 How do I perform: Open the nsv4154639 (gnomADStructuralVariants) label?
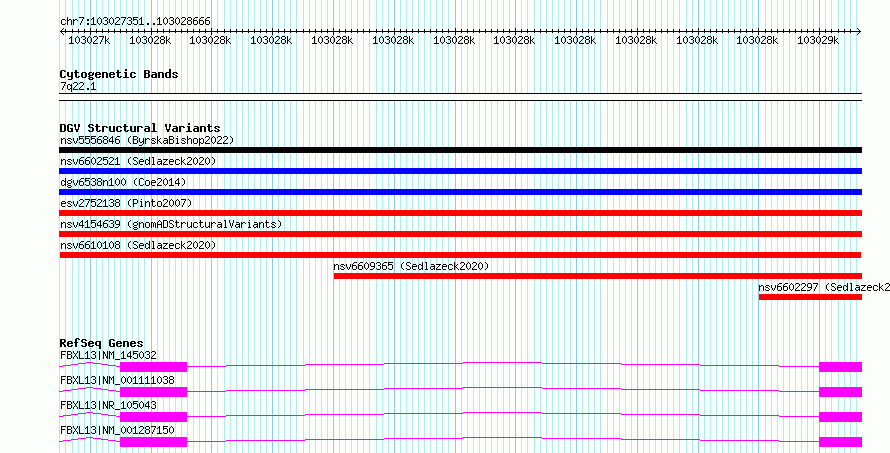coord(171,224)
